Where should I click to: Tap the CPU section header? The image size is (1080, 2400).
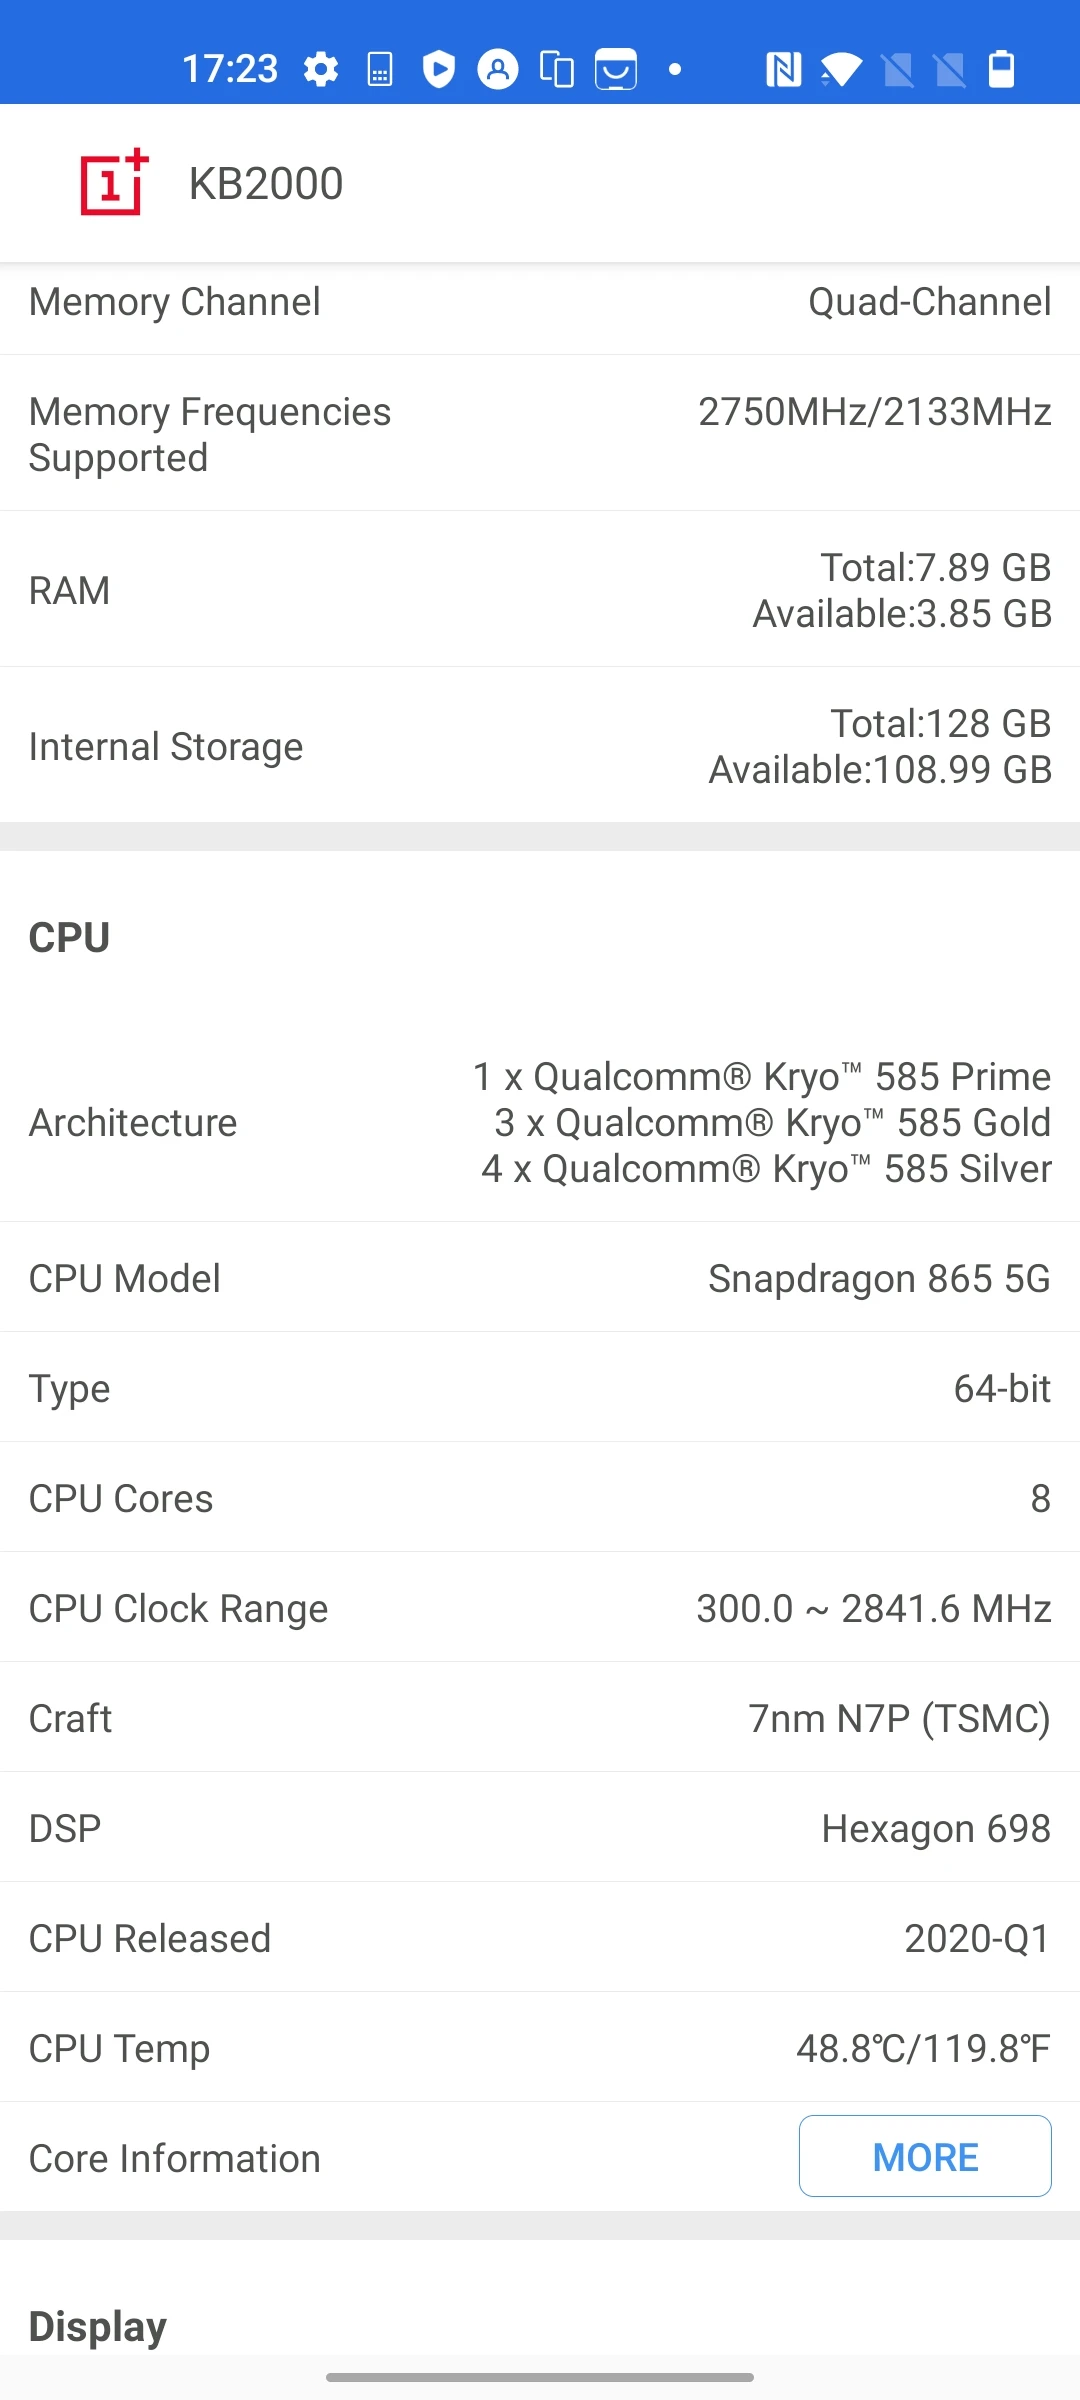69,938
